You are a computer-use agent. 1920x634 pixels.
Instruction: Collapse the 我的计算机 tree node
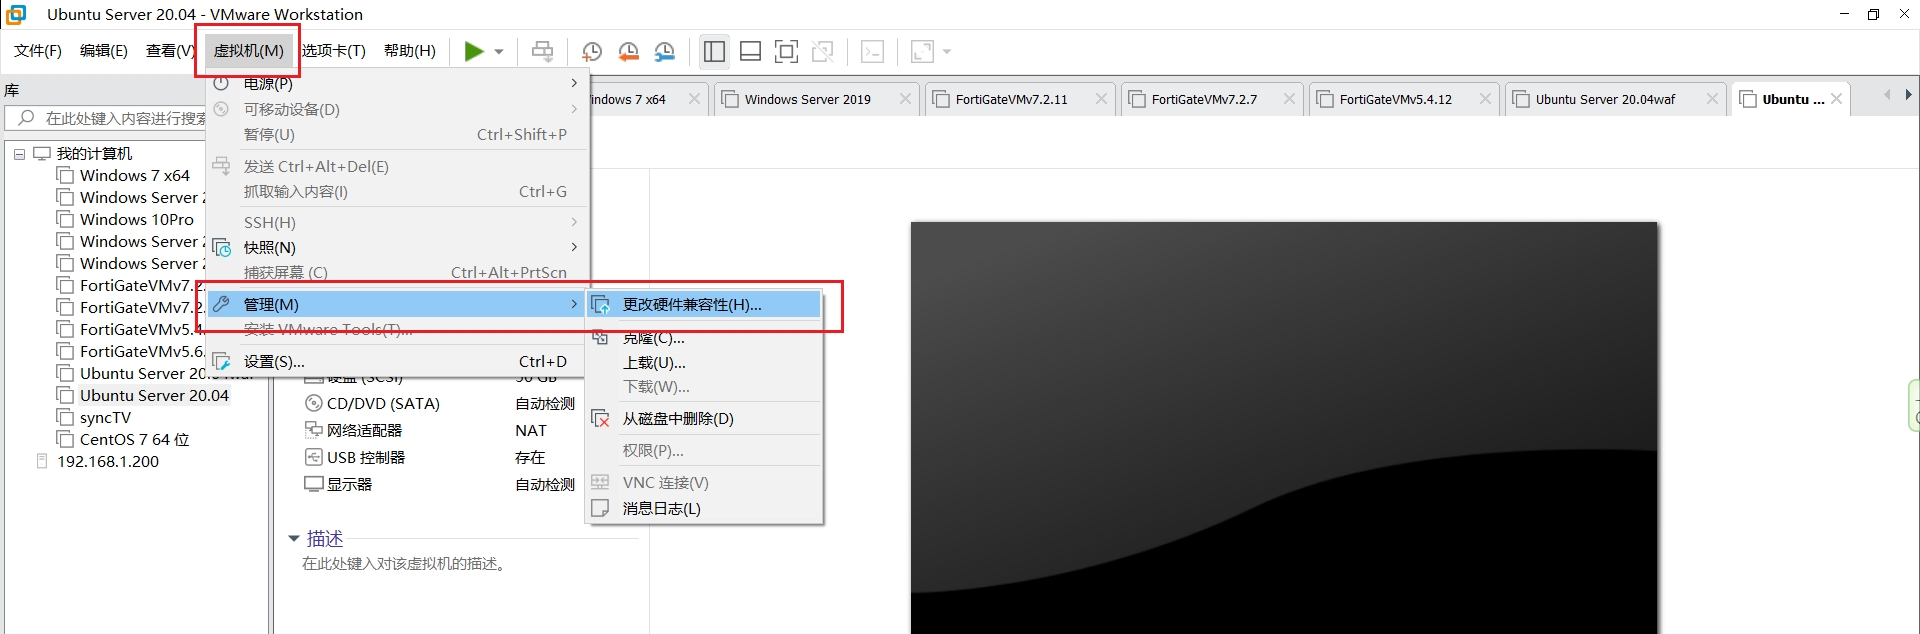[x=19, y=154]
